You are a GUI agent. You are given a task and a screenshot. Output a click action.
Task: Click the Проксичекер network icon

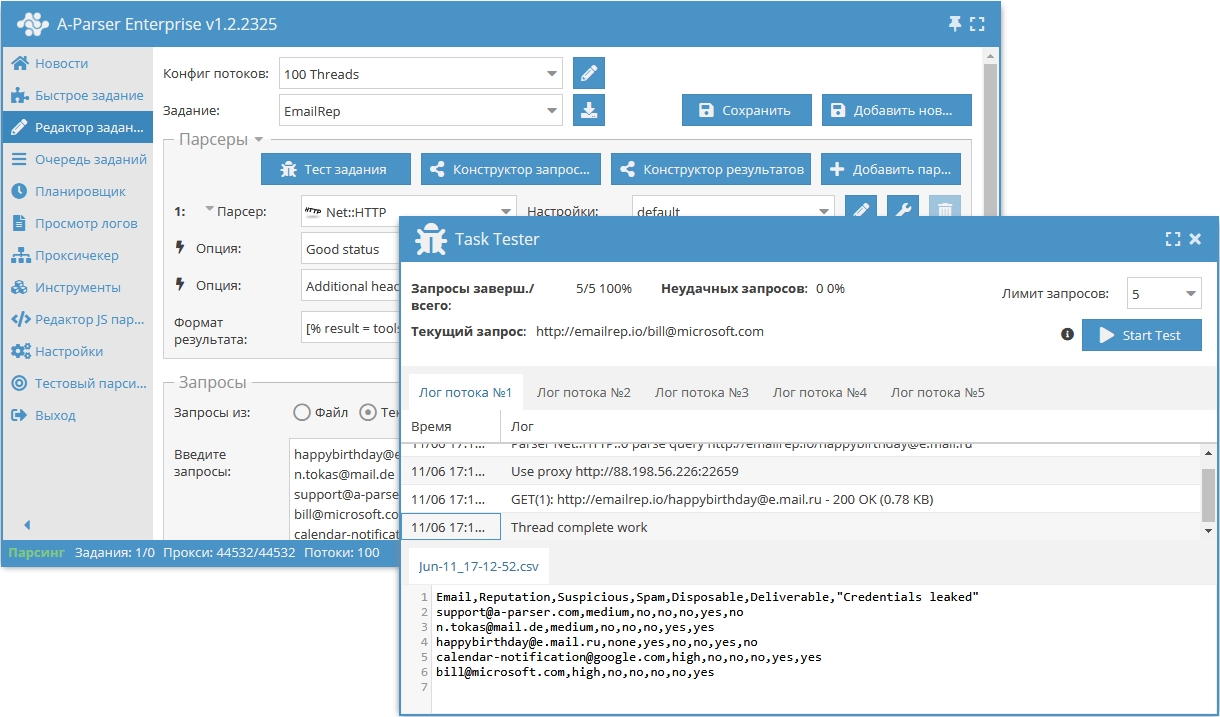(x=19, y=255)
